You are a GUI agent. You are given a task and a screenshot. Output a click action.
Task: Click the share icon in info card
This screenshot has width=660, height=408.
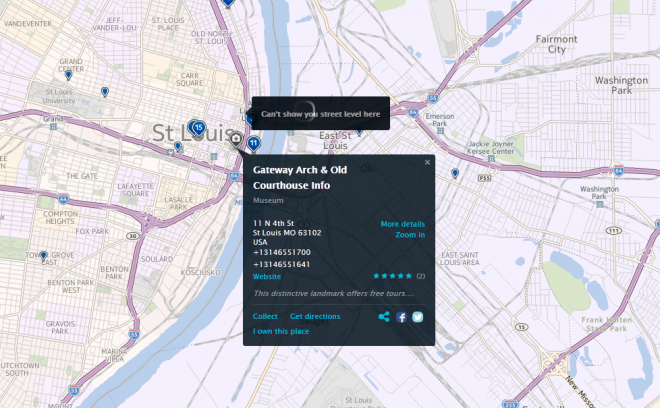(384, 317)
